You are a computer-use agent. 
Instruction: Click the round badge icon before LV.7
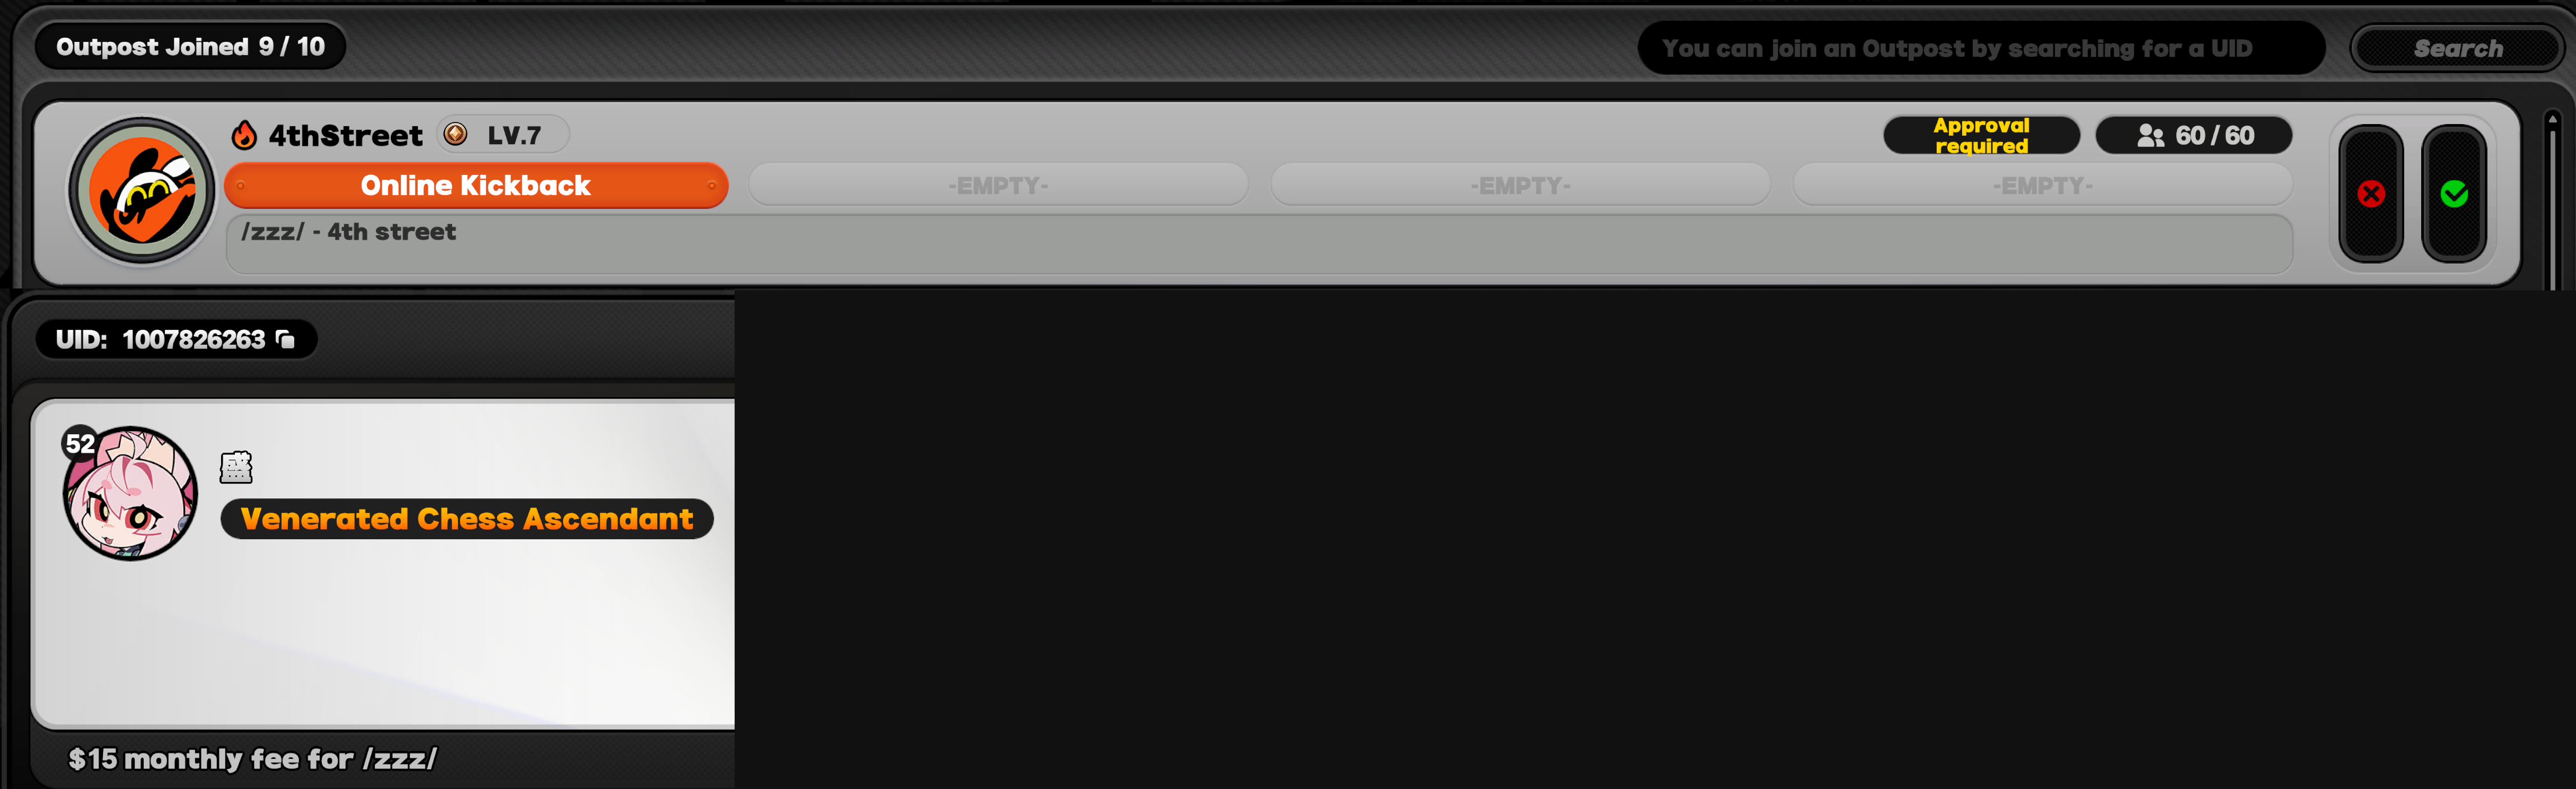click(x=455, y=134)
